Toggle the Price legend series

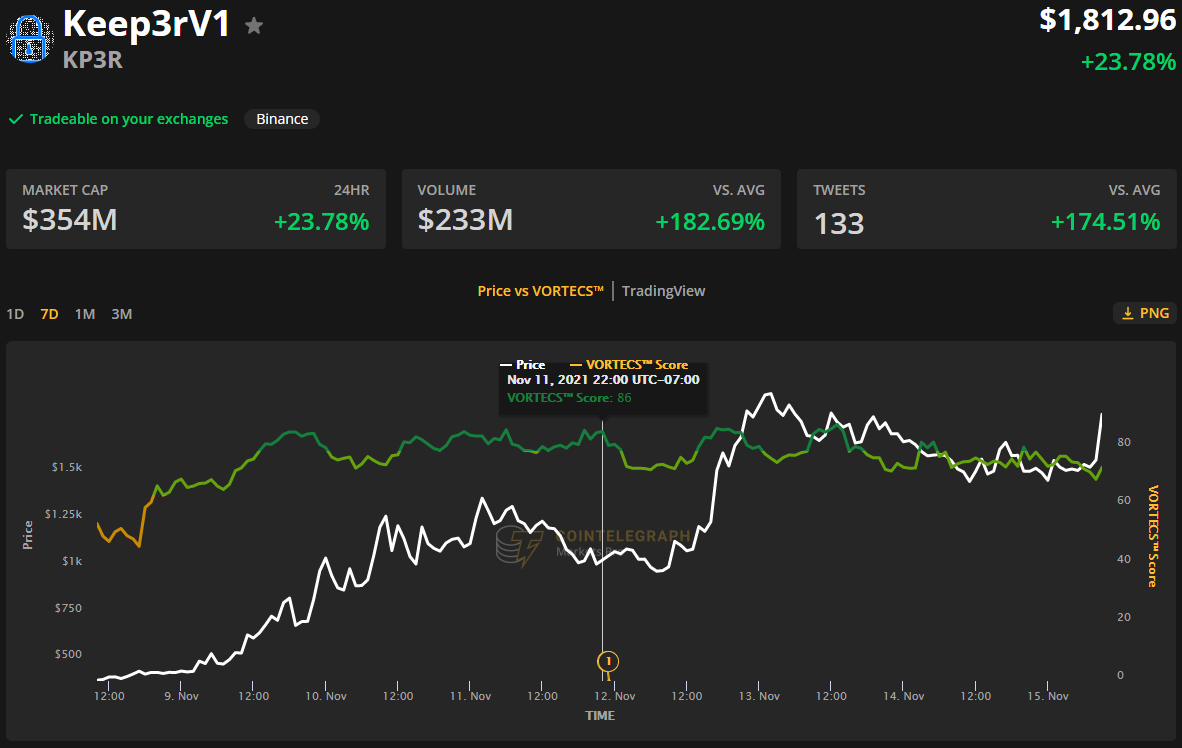523,365
